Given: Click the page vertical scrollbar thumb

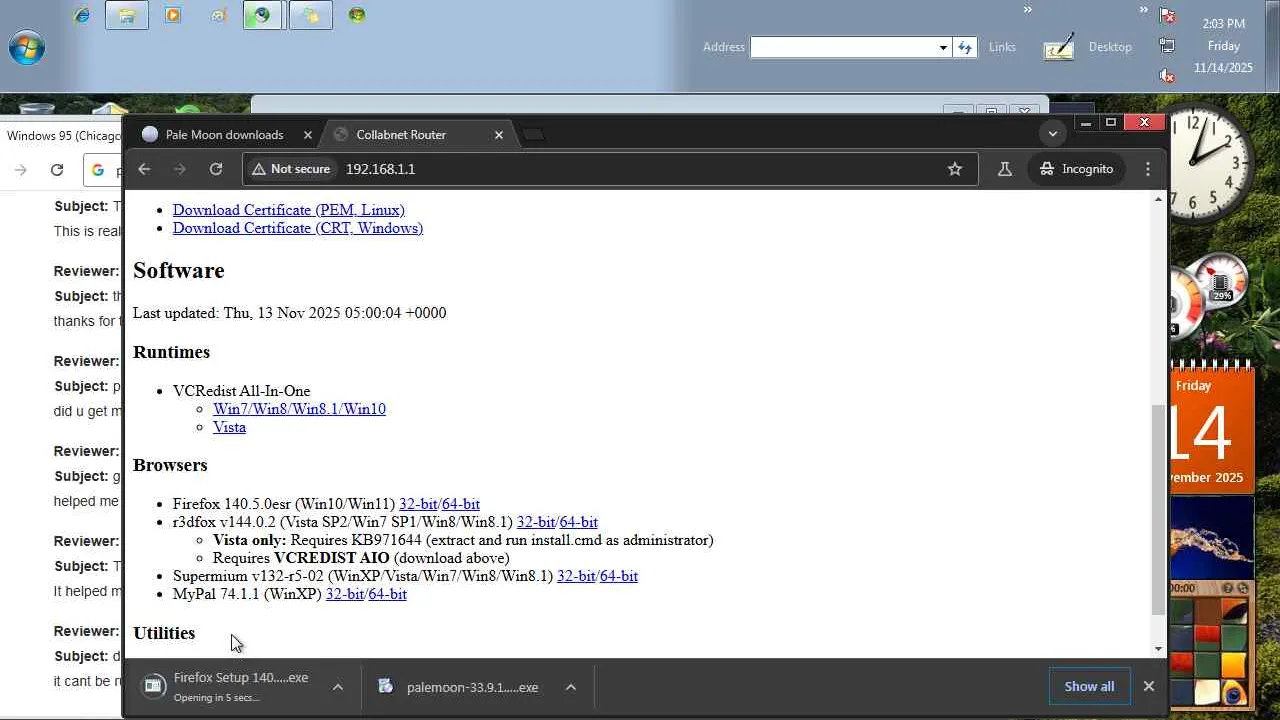Looking at the screenshot, I should click(x=1159, y=510).
